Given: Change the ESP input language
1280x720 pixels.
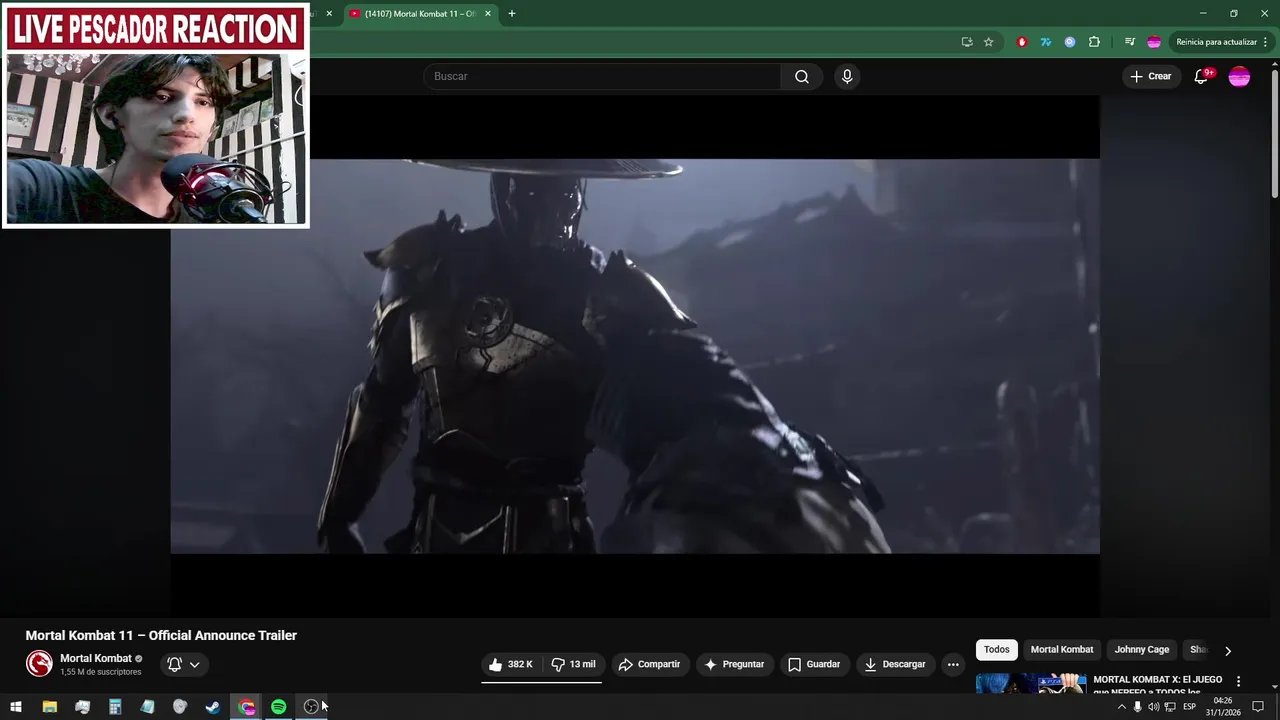Looking at the screenshot, I should tap(1190, 707).
